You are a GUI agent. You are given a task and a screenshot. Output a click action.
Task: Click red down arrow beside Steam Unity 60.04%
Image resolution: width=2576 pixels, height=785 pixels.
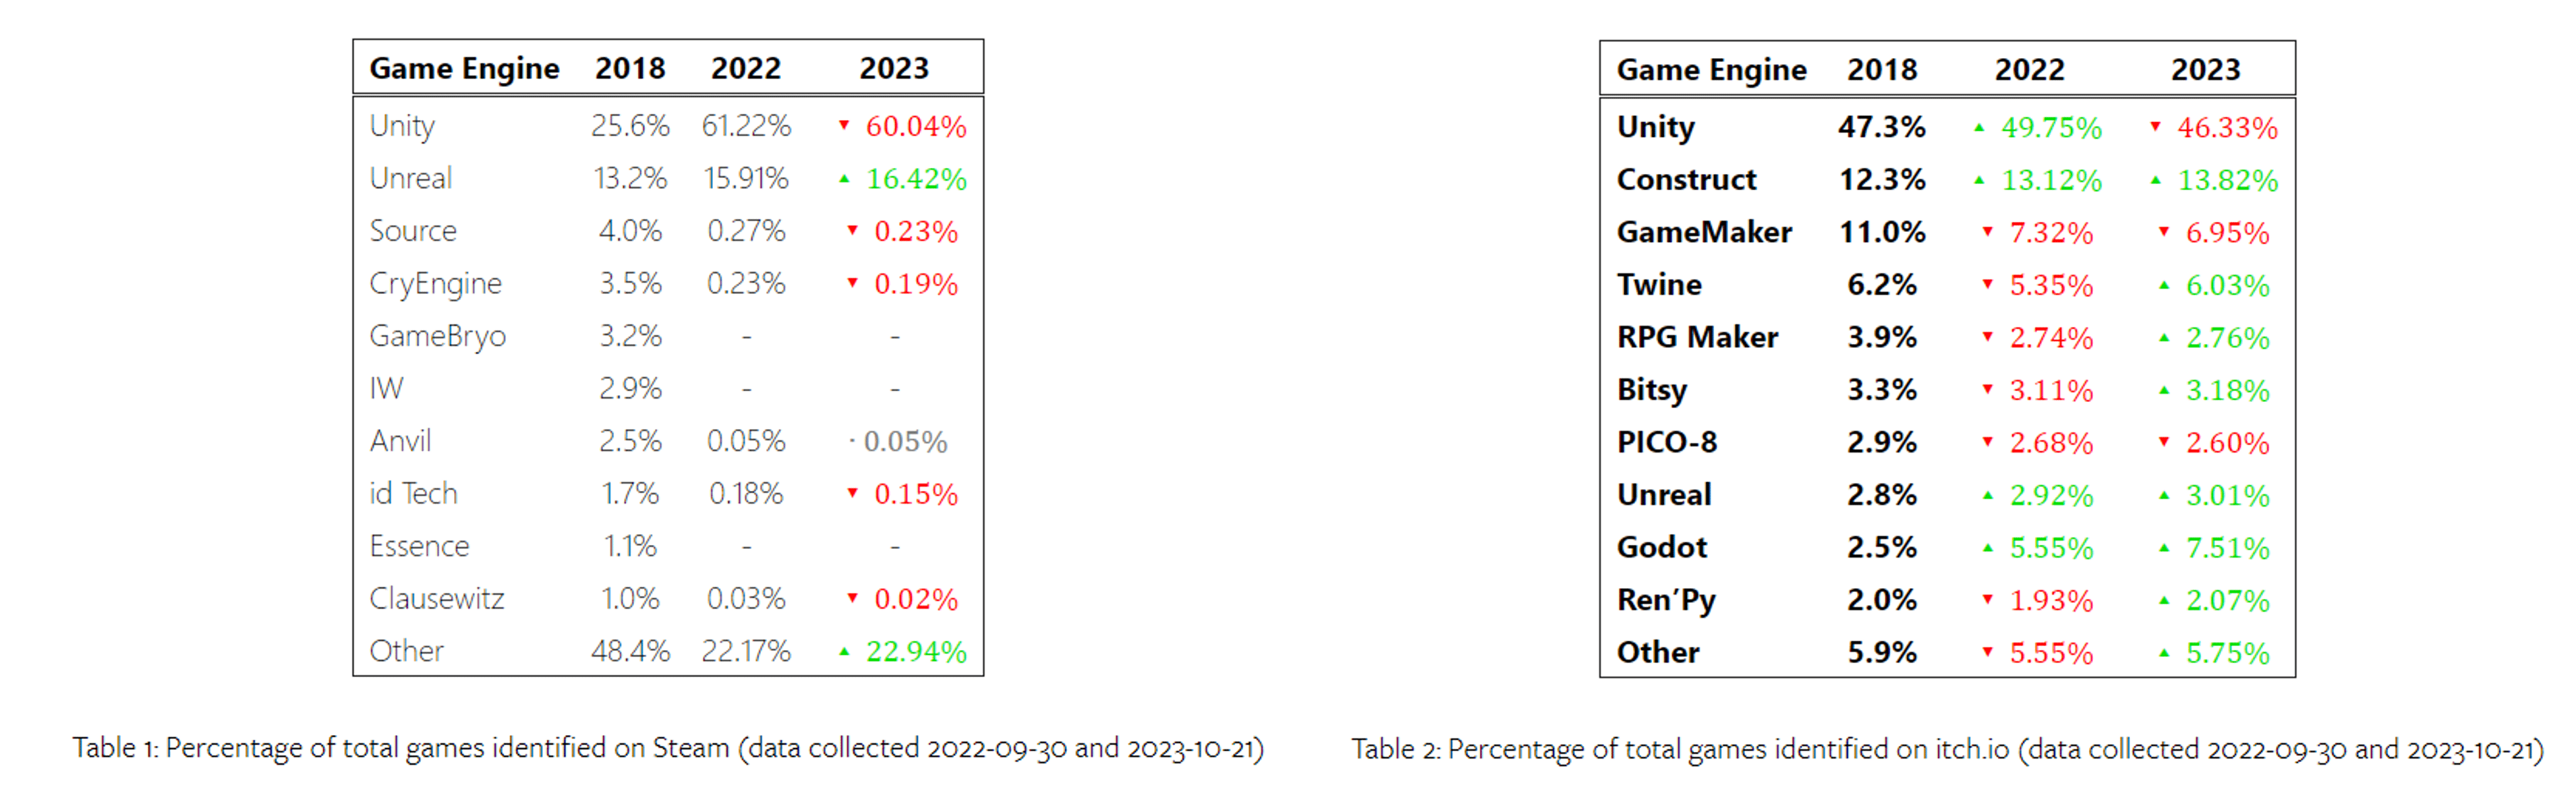tap(844, 125)
